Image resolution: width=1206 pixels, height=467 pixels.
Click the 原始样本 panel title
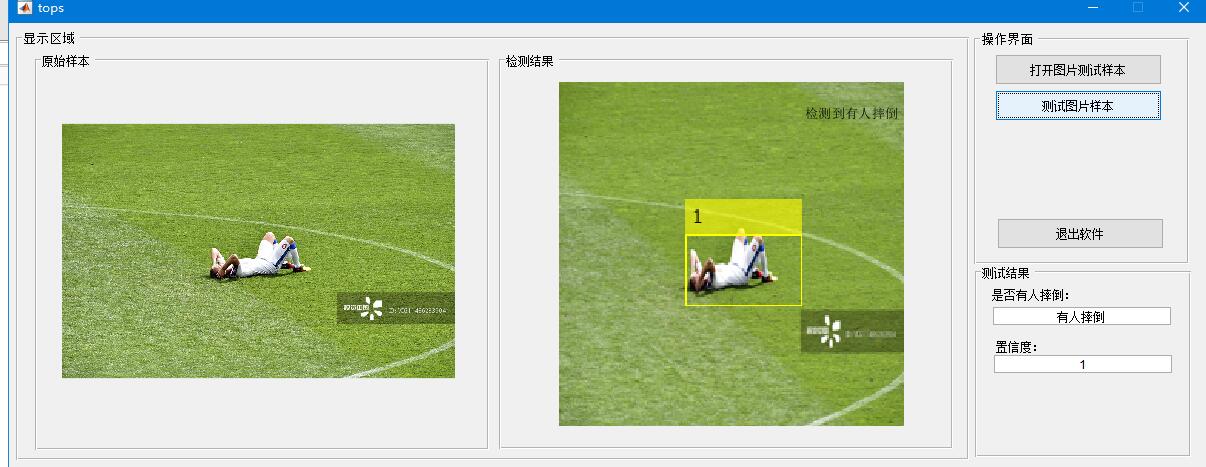[65, 61]
